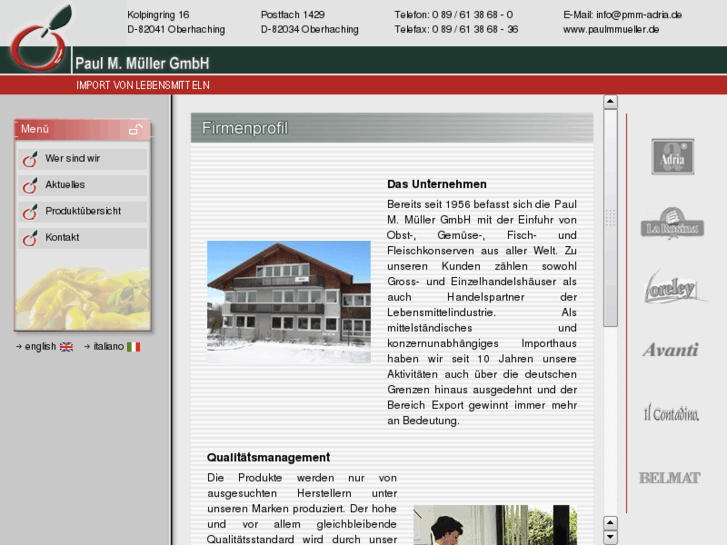Open the Kontakt menu item
The width and height of the screenshot is (727, 545).
pyautogui.click(x=83, y=237)
